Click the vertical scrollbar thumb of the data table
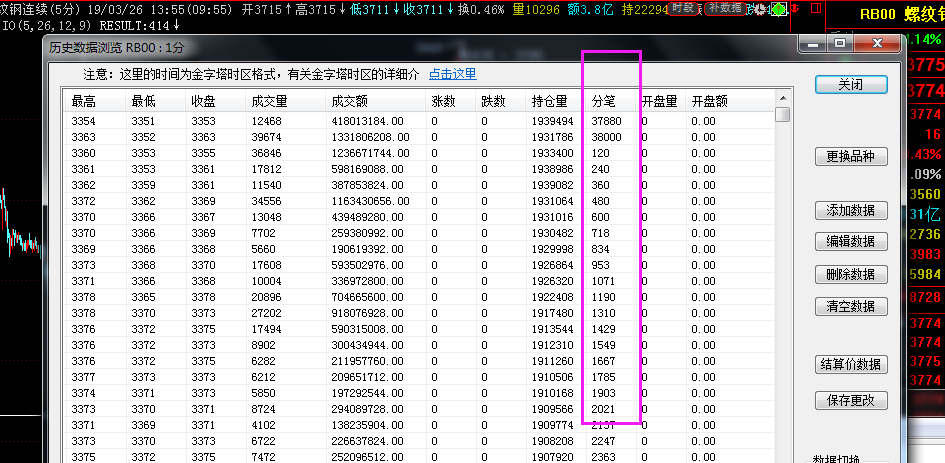Viewport: 945px width, 463px height. 783,115
